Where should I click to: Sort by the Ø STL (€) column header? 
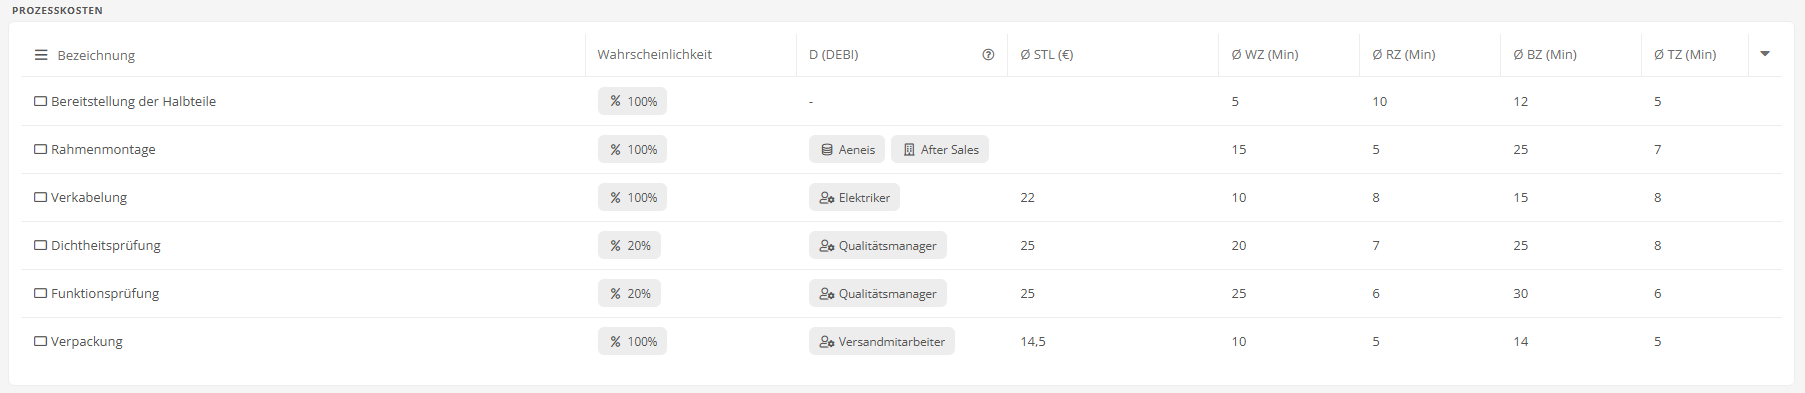1047,54
